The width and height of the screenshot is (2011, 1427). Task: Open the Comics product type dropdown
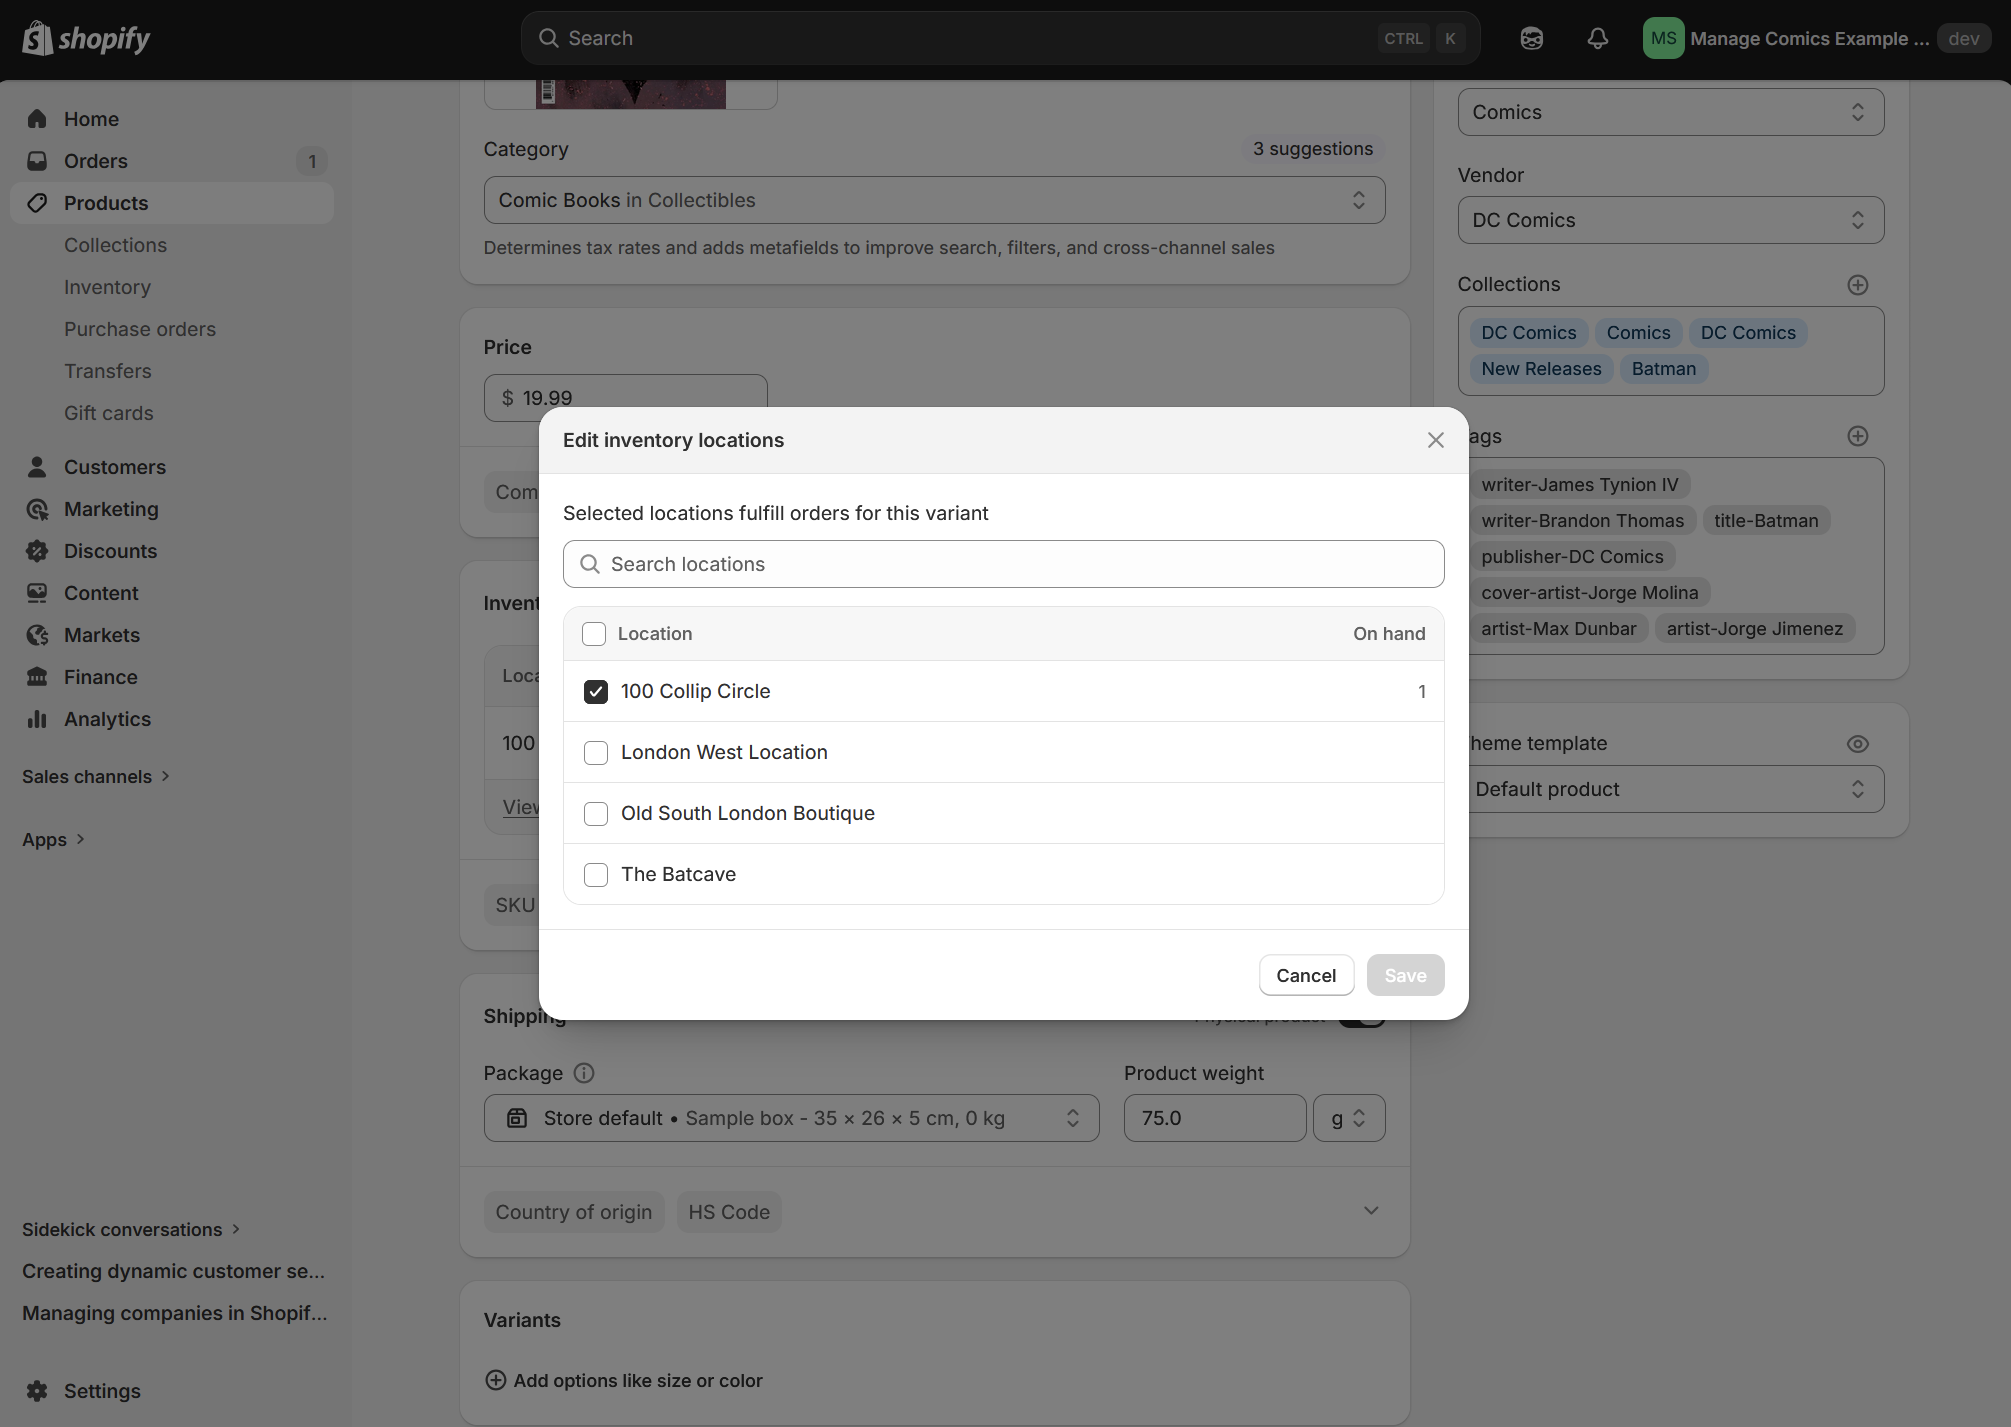tap(1670, 112)
